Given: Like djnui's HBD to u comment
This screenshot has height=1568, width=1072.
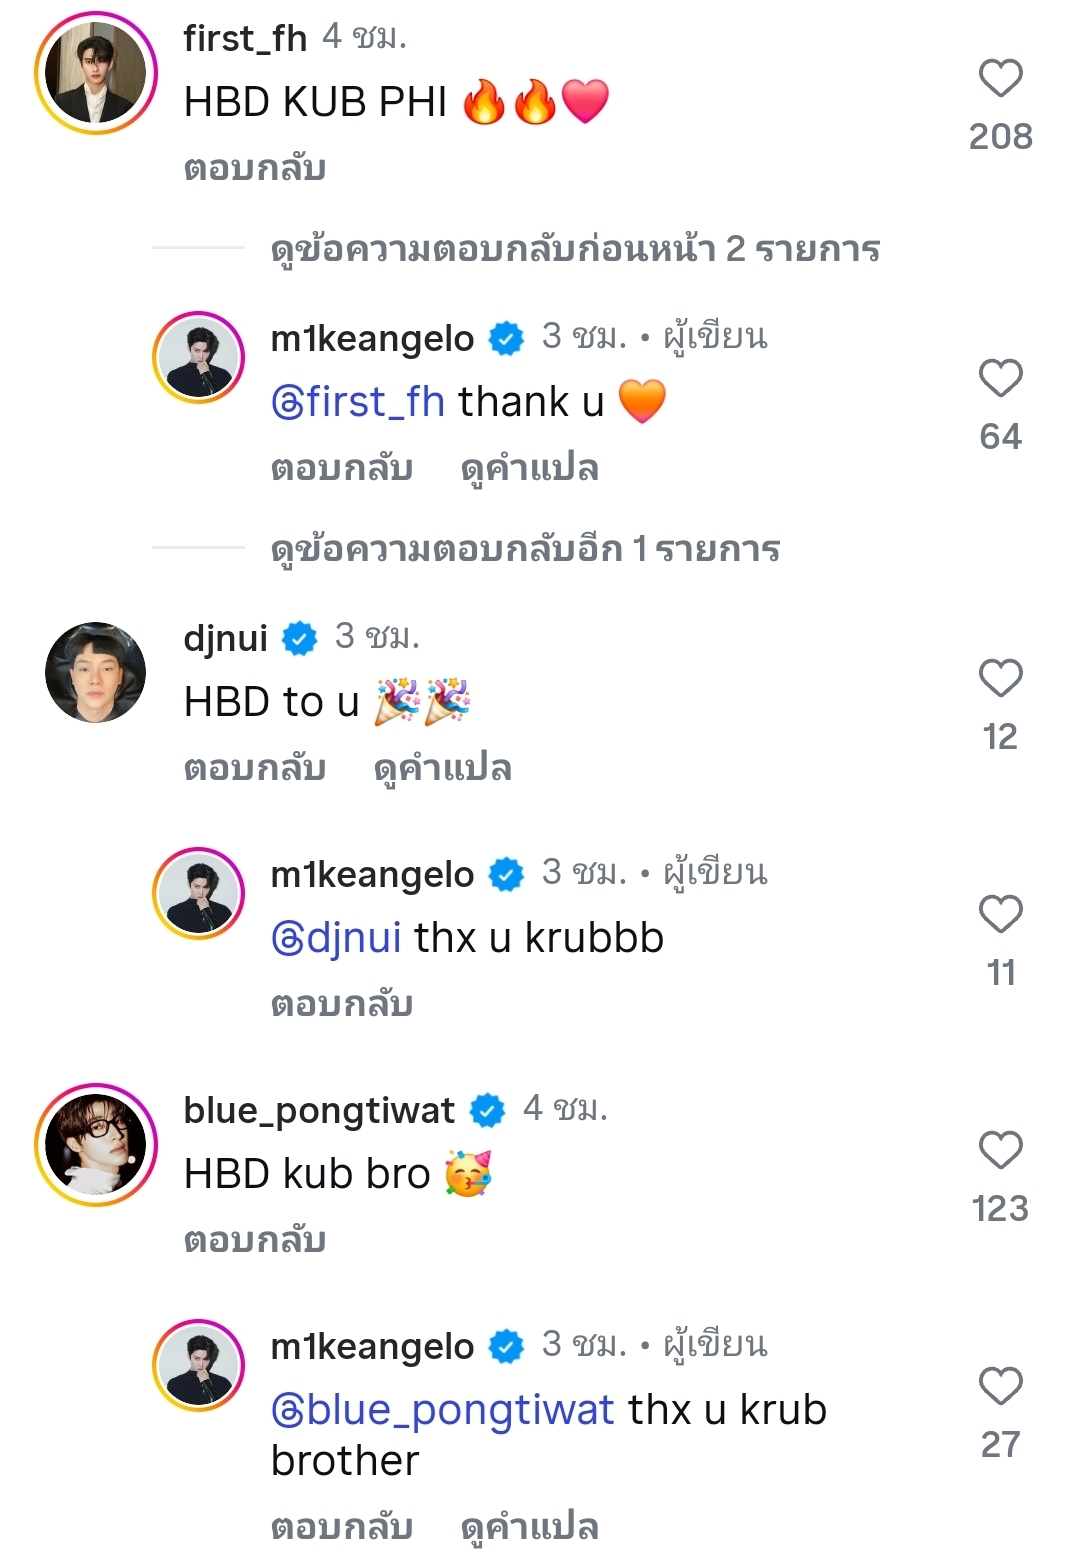Looking at the screenshot, I should click(1000, 679).
